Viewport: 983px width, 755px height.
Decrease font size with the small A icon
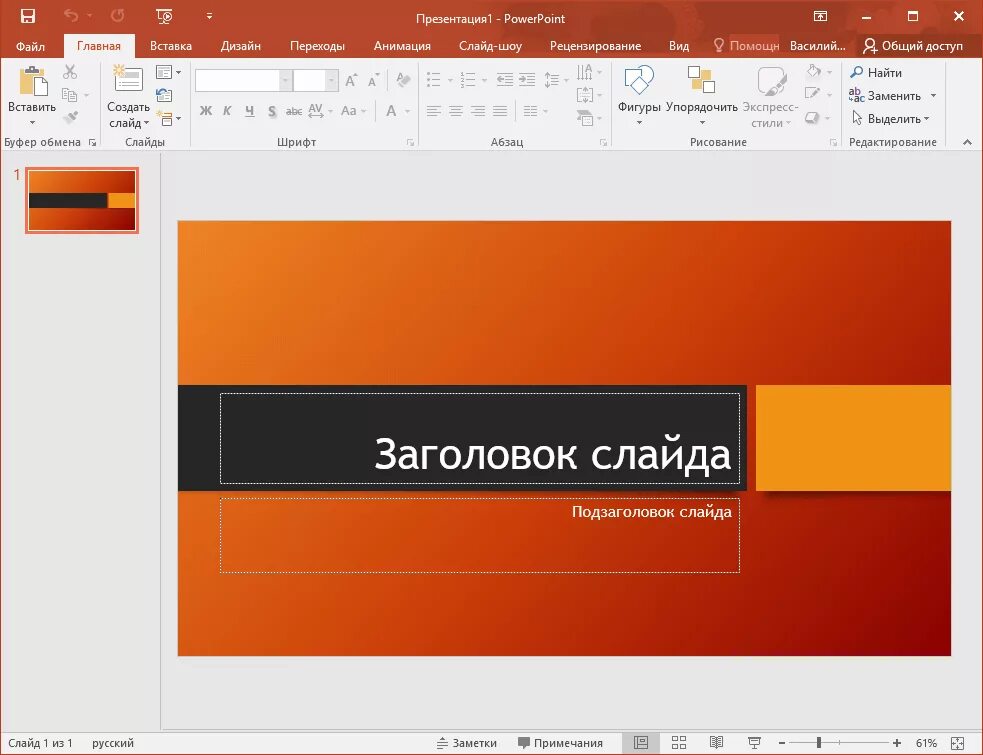click(374, 80)
